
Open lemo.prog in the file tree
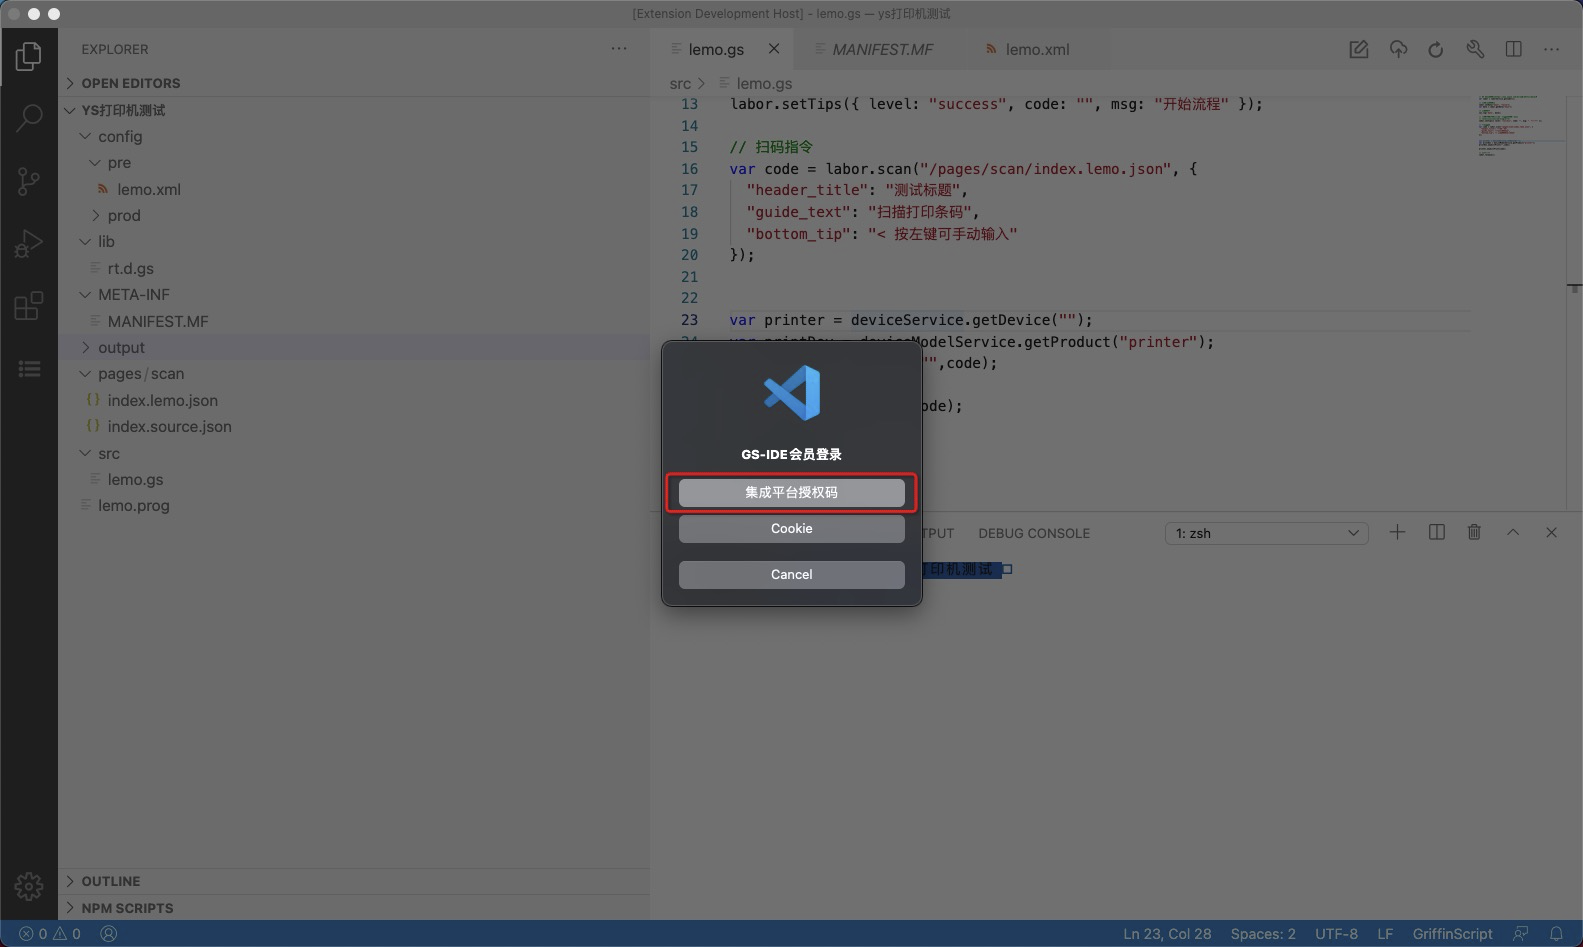click(x=354, y=505)
